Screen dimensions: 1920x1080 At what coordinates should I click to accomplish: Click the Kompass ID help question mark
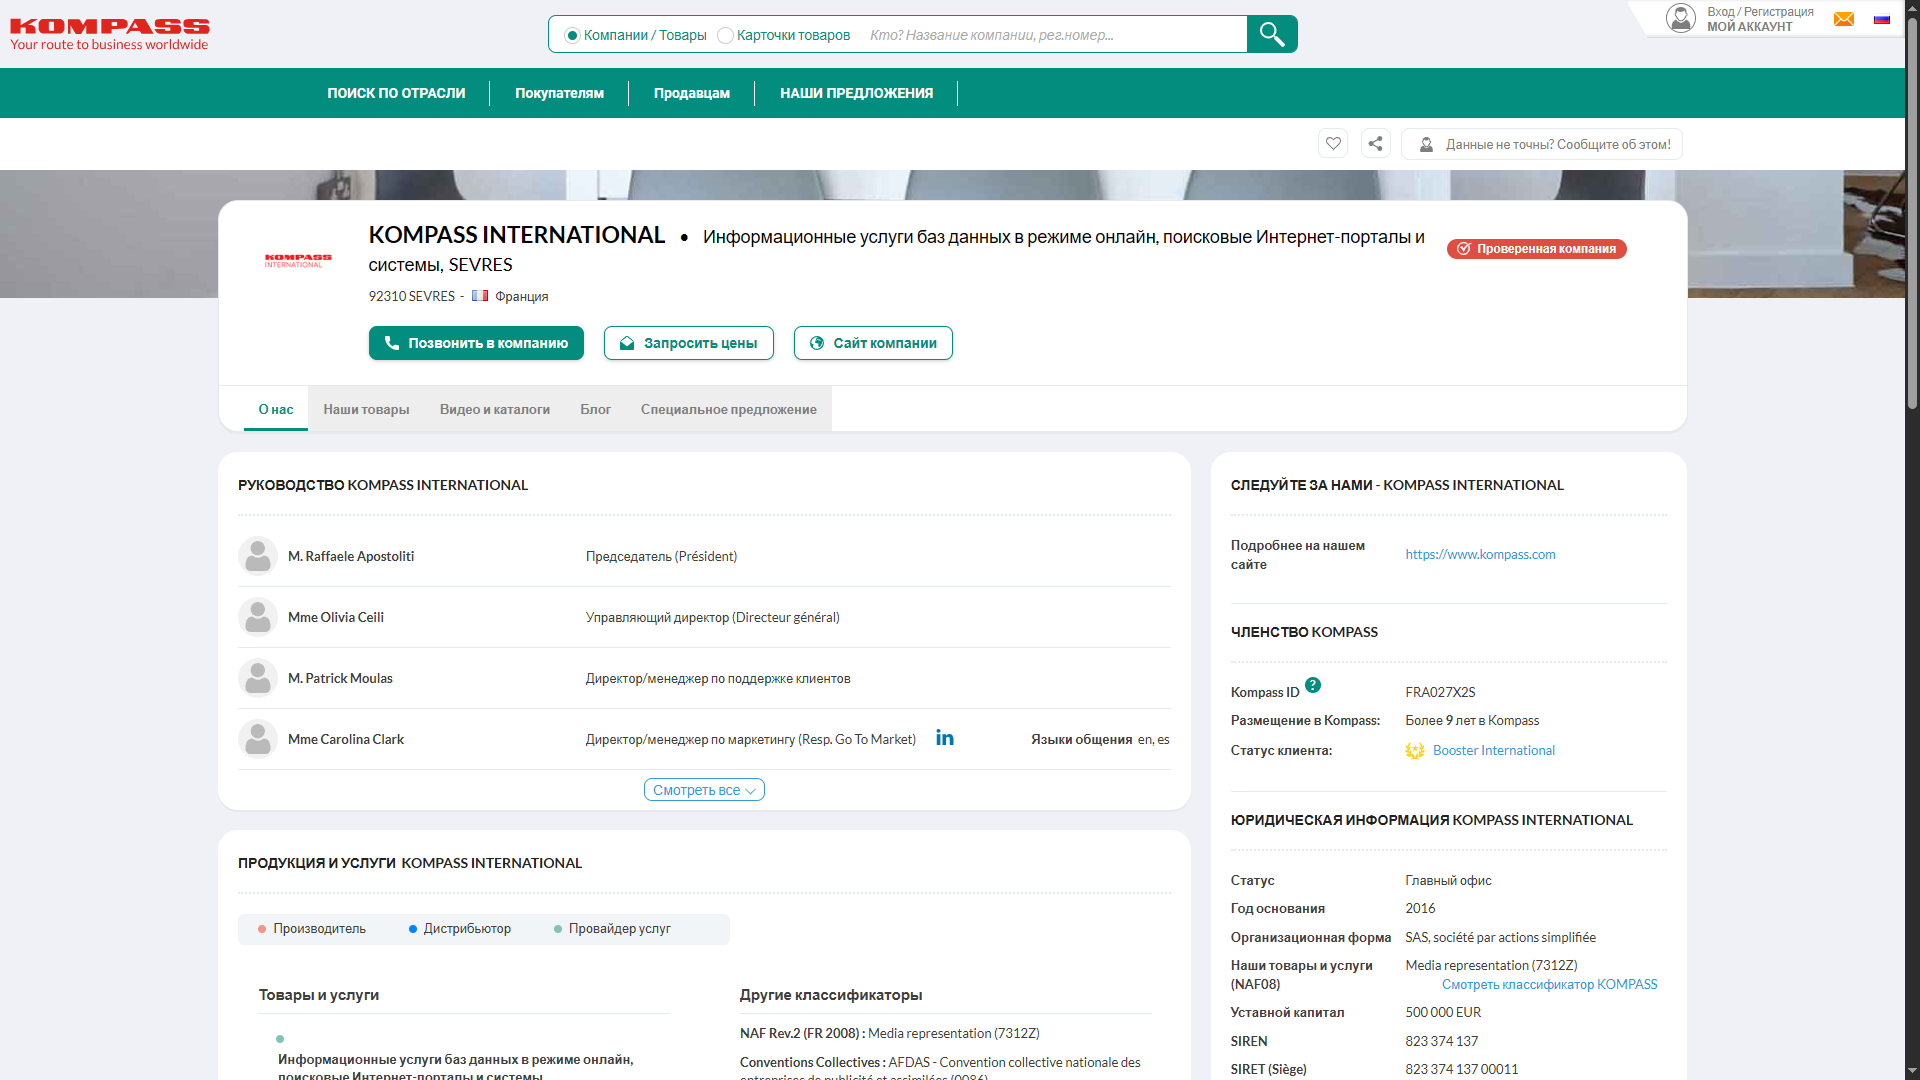coord(1313,685)
